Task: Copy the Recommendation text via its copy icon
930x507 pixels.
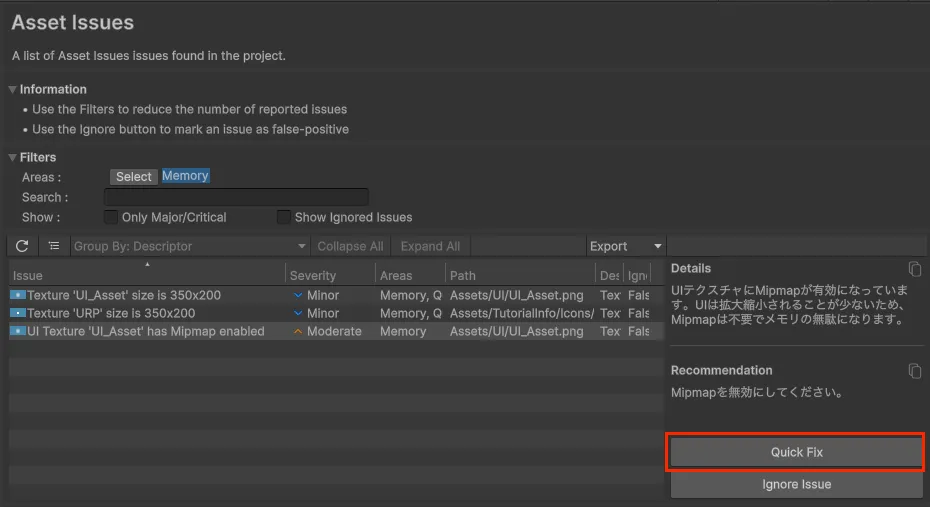Action: (x=914, y=371)
